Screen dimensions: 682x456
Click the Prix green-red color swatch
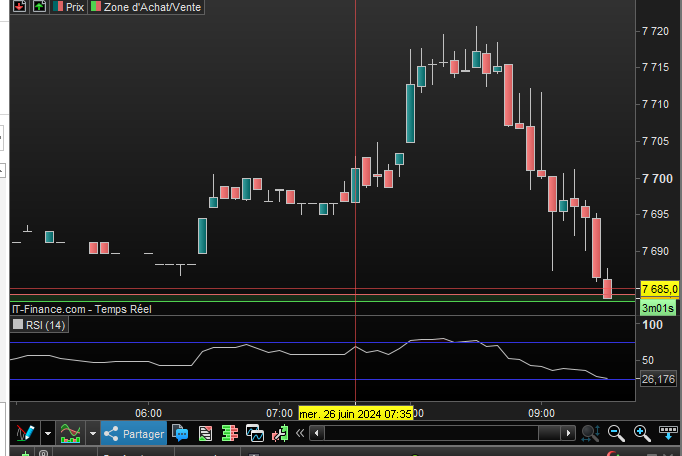(x=58, y=7)
